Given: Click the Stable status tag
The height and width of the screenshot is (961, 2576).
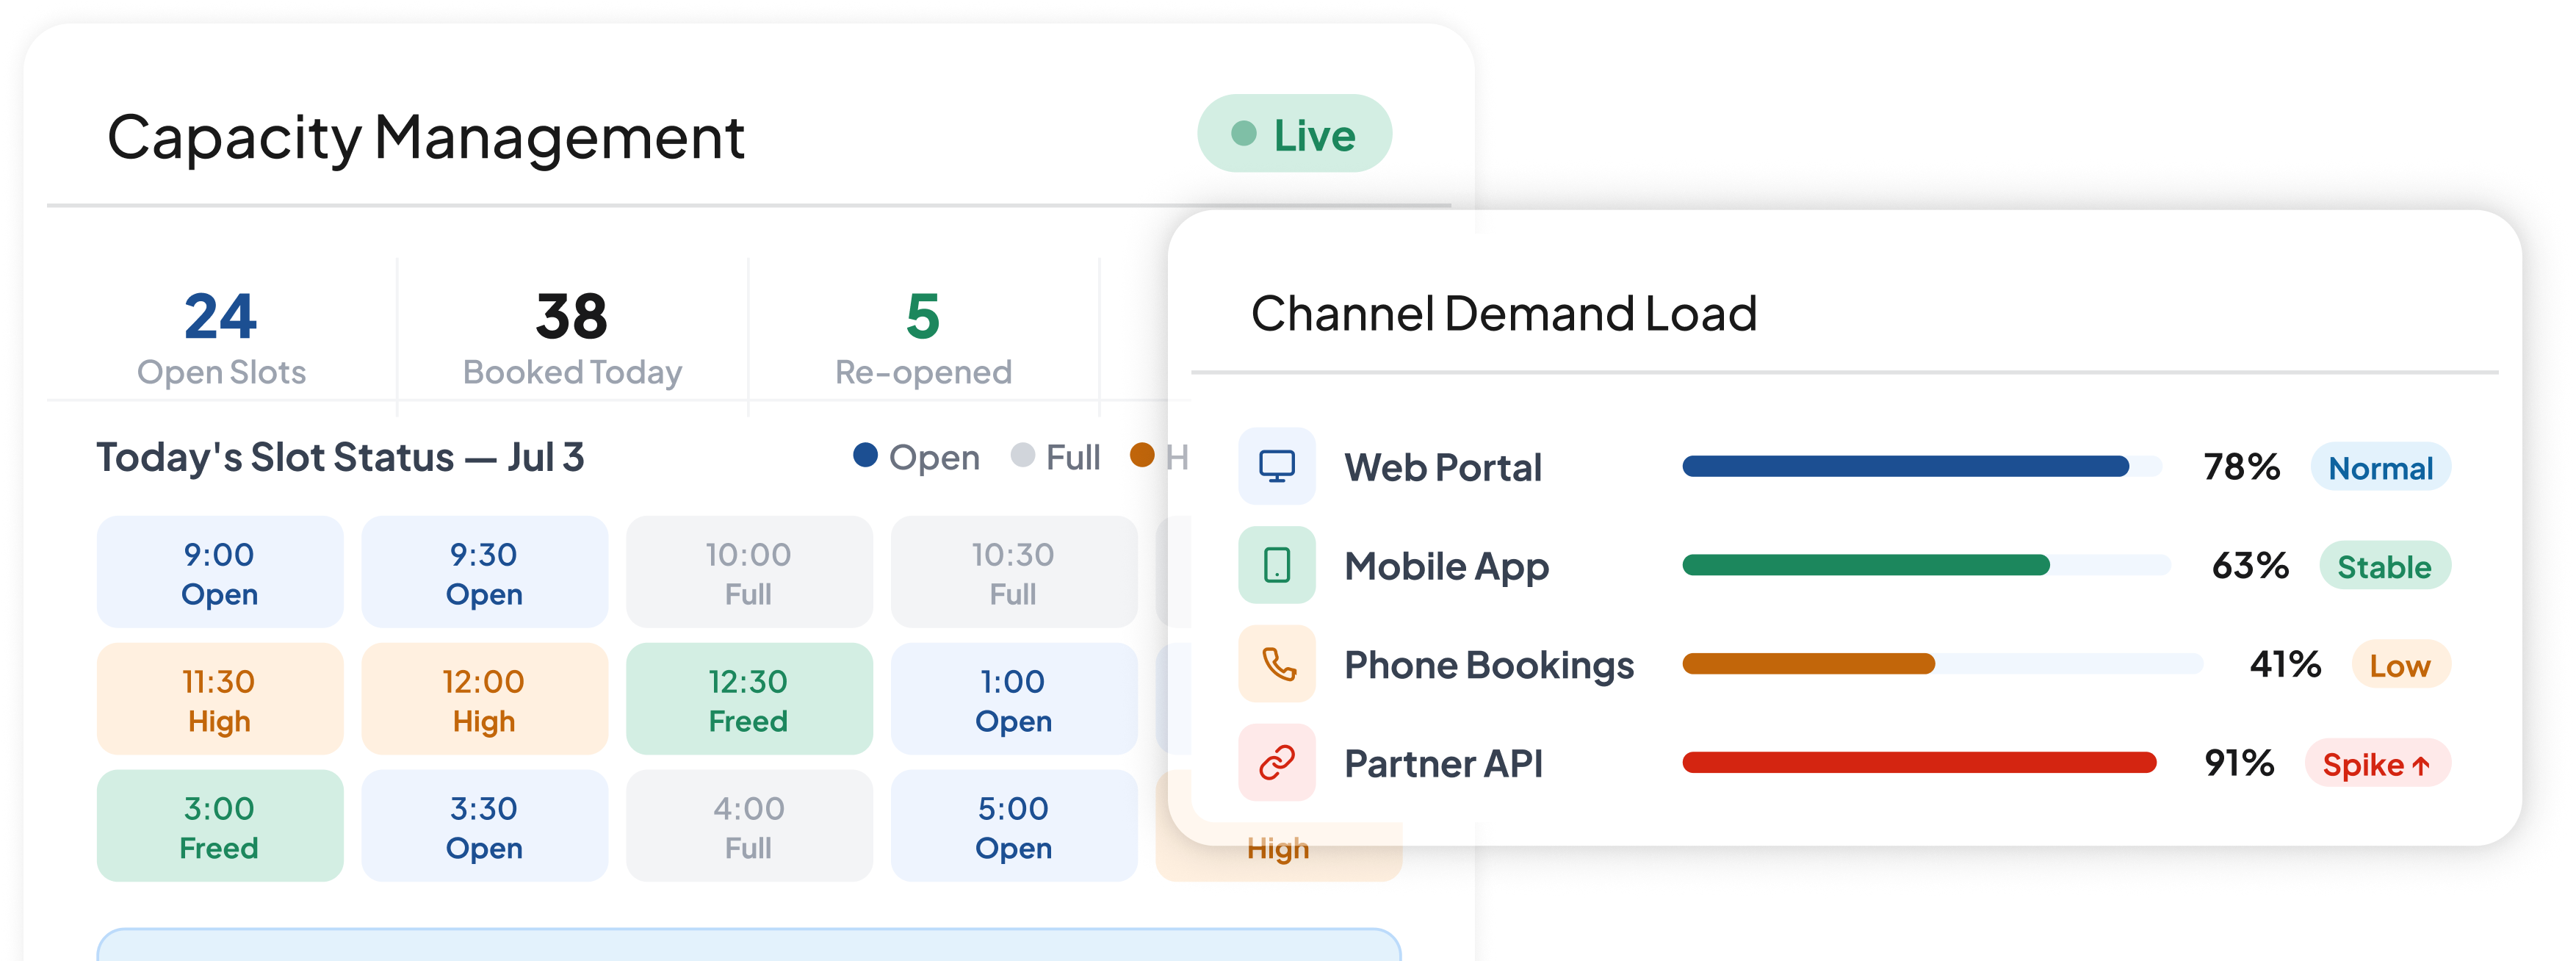Looking at the screenshot, I should (x=2384, y=566).
